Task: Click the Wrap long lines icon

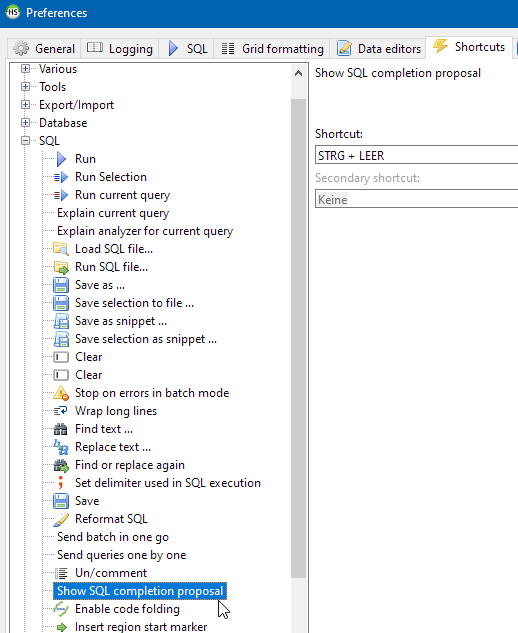Action: tap(61, 411)
